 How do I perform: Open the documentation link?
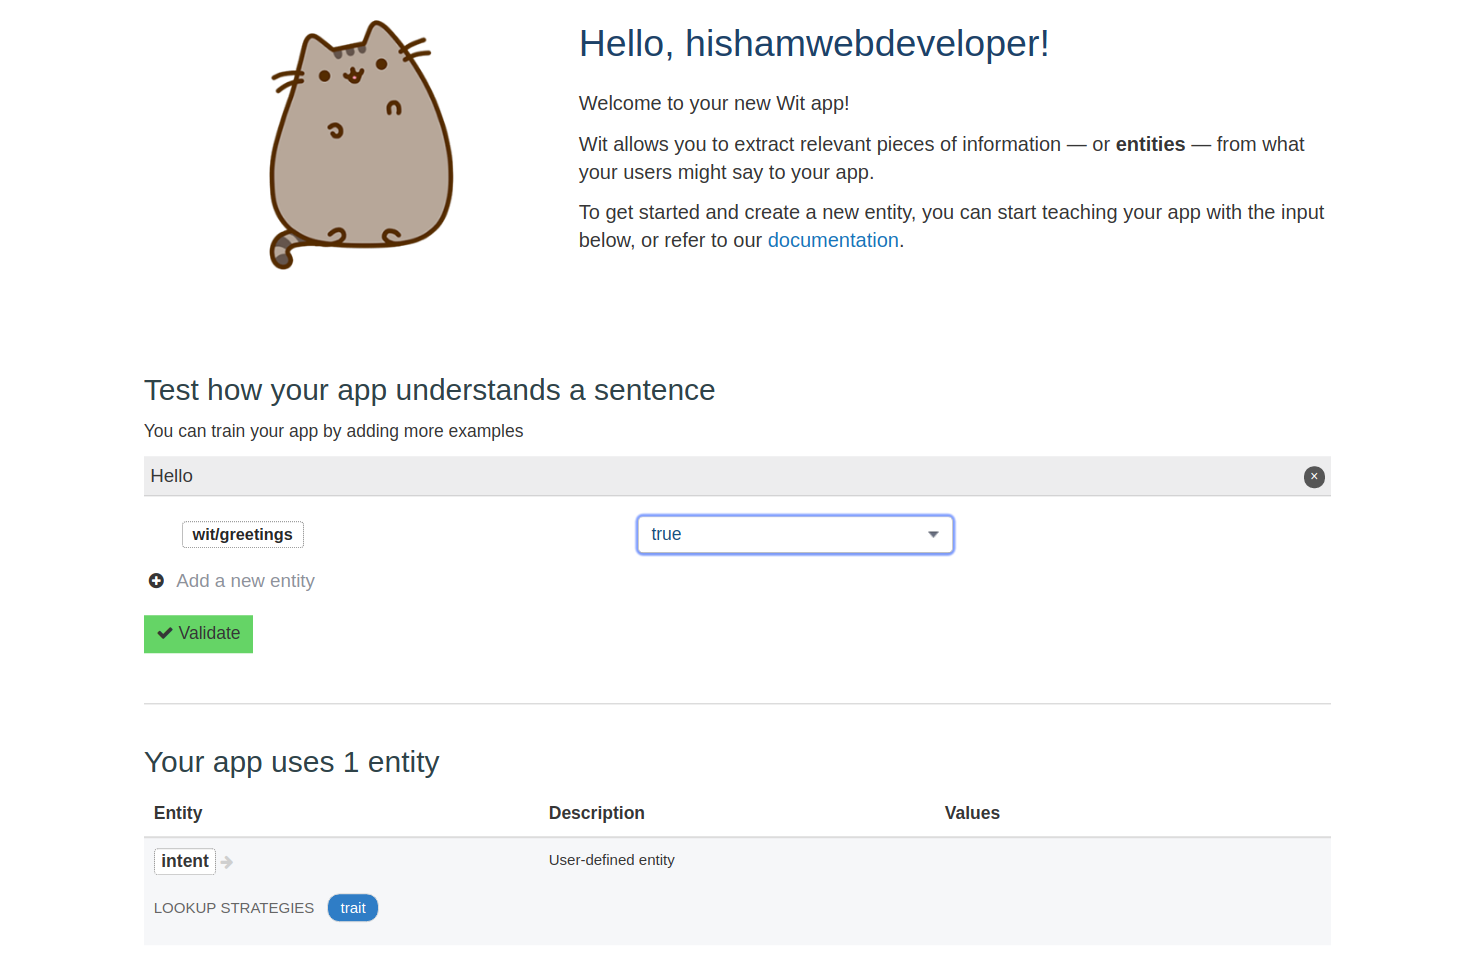click(832, 240)
